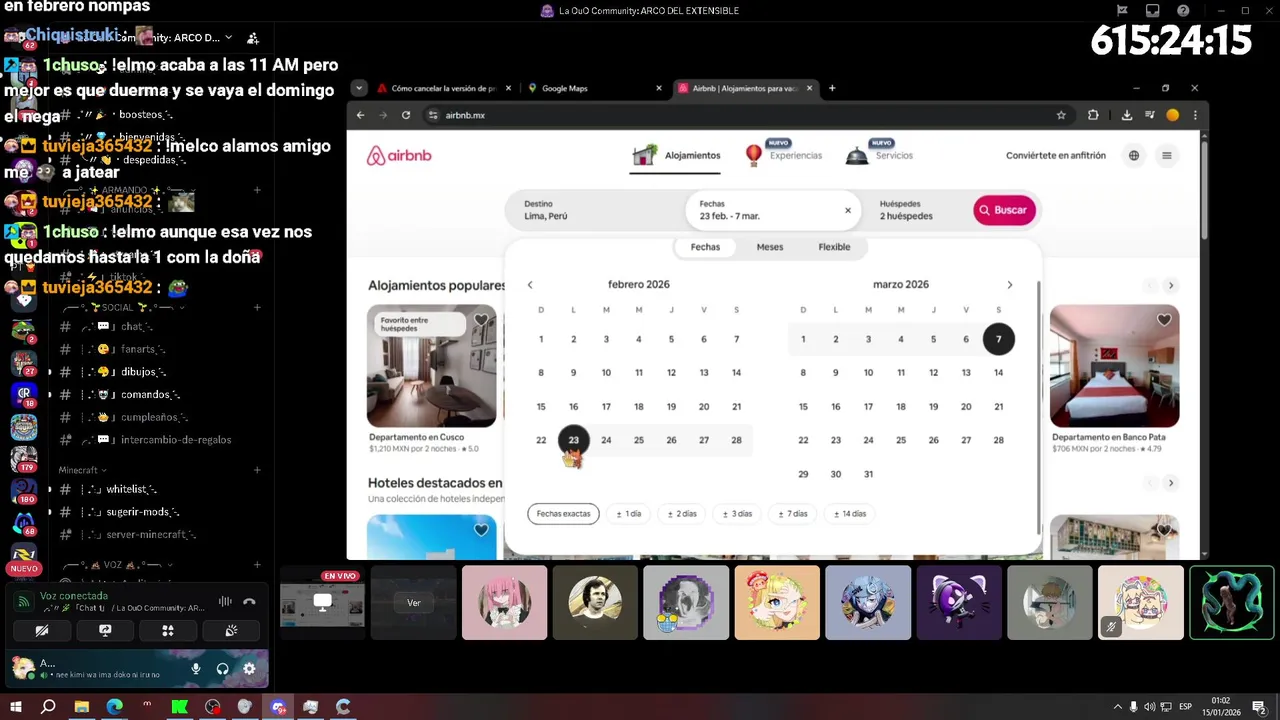
Task: Select ± 3 días flexibility chip
Action: point(738,513)
